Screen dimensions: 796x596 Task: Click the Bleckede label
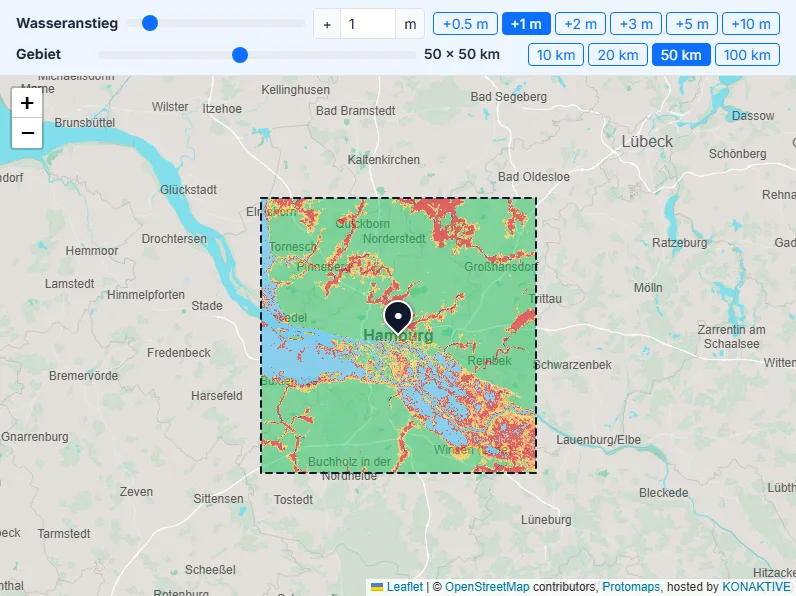click(664, 493)
